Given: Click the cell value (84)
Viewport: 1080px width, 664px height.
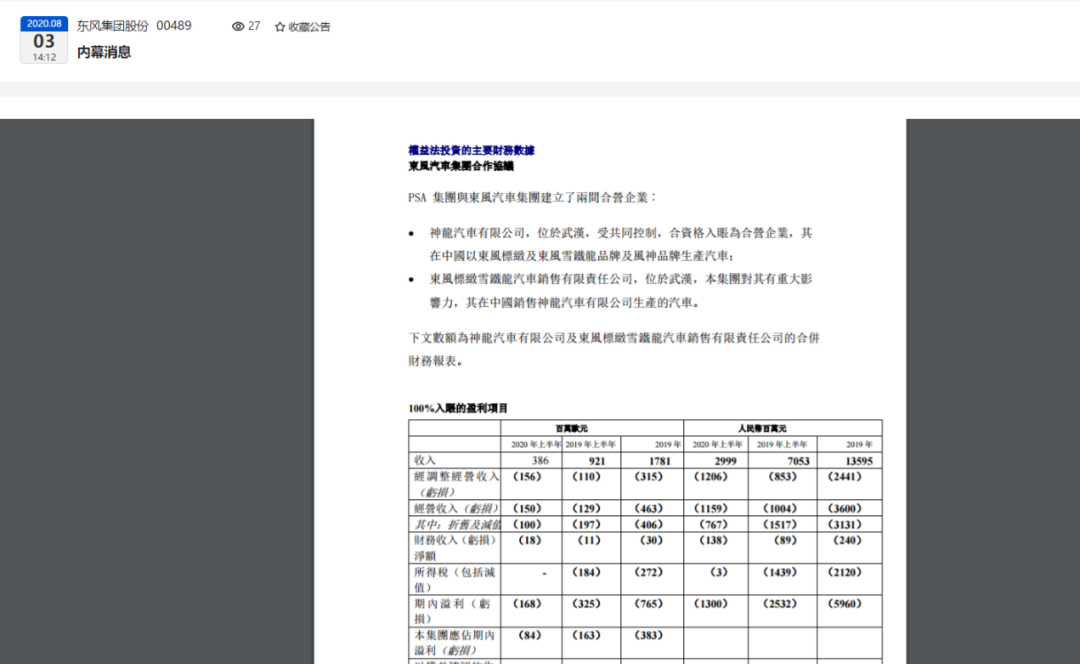Looking at the screenshot, I should coord(530,635).
